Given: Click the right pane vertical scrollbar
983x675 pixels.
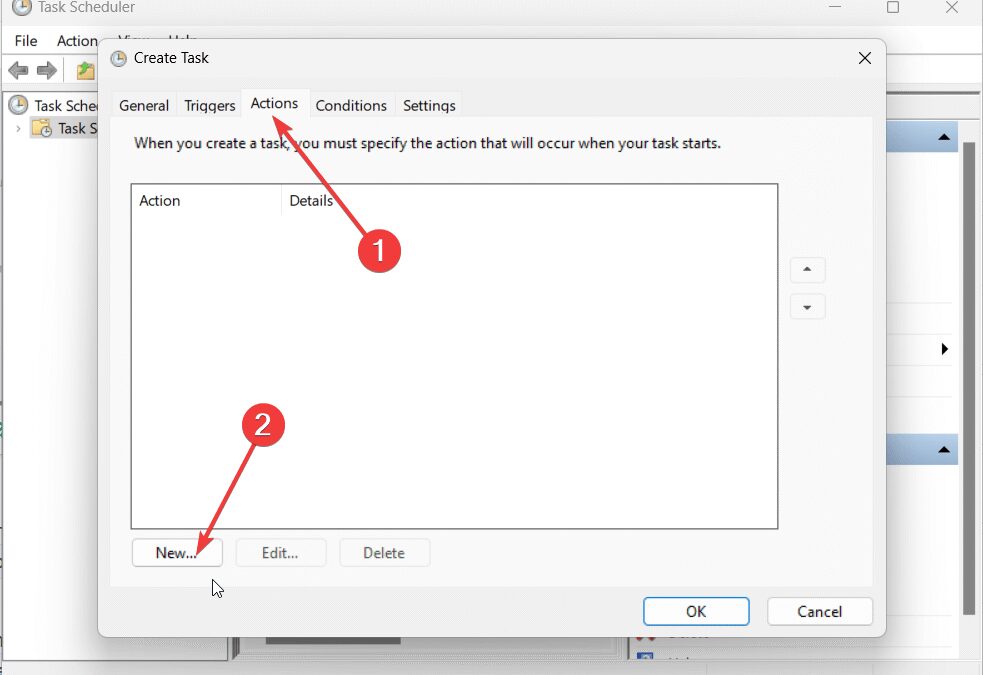Looking at the screenshot, I should point(969,378).
